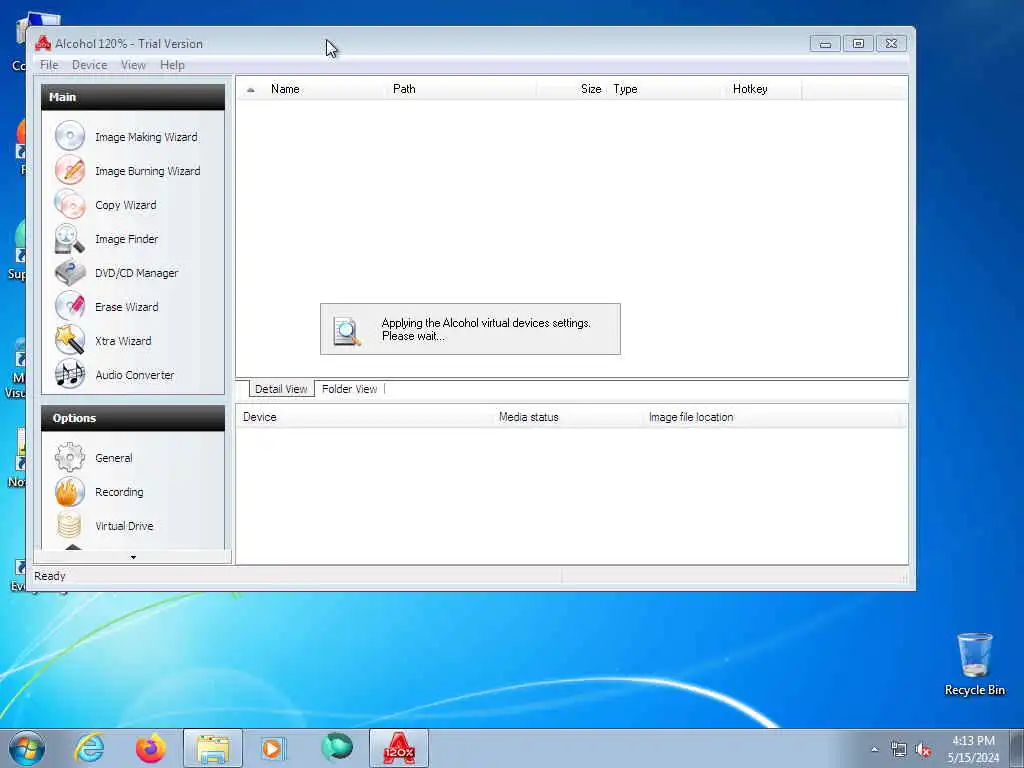The height and width of the screenshot is (768, 1024).
Task: Select the Image Making Wizard label
Action: click(x=146, y=137)
